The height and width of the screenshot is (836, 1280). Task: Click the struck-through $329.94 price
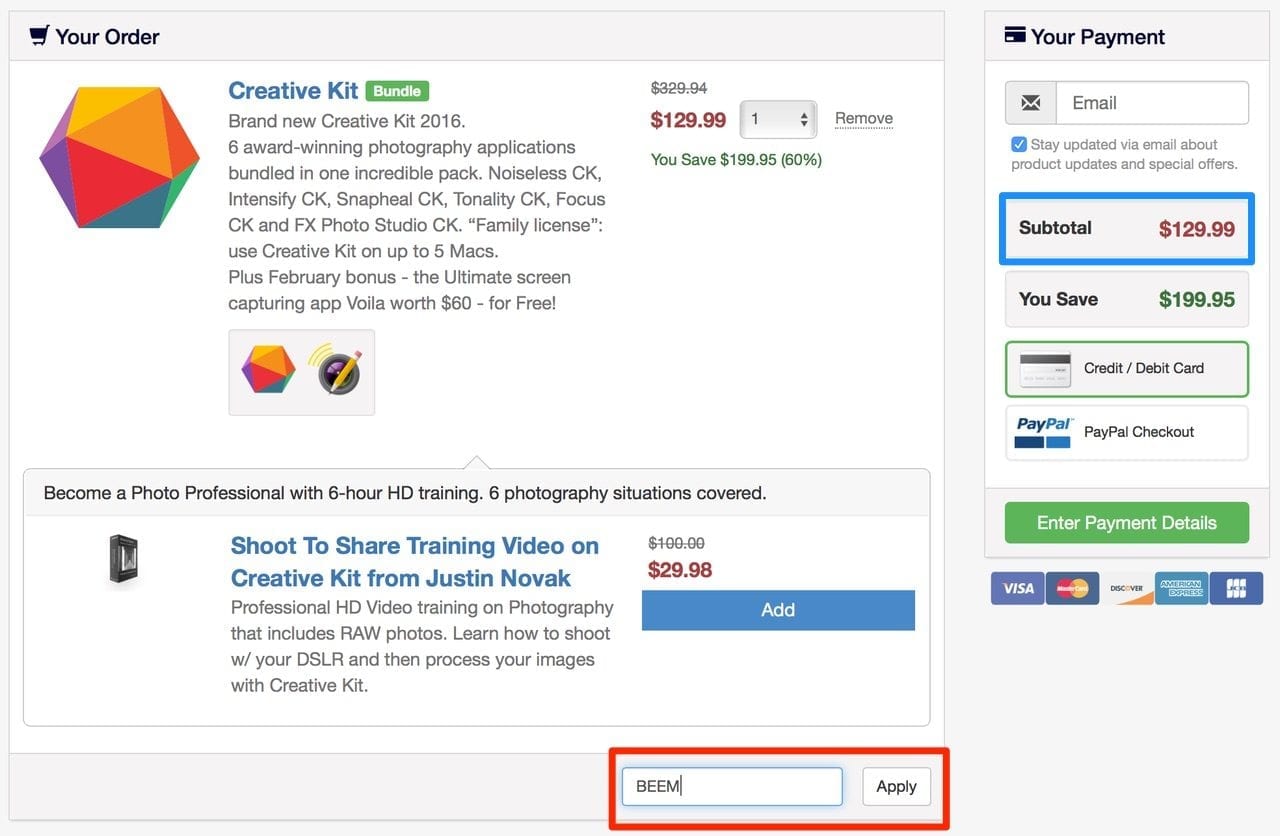click(x=679, y=88)
